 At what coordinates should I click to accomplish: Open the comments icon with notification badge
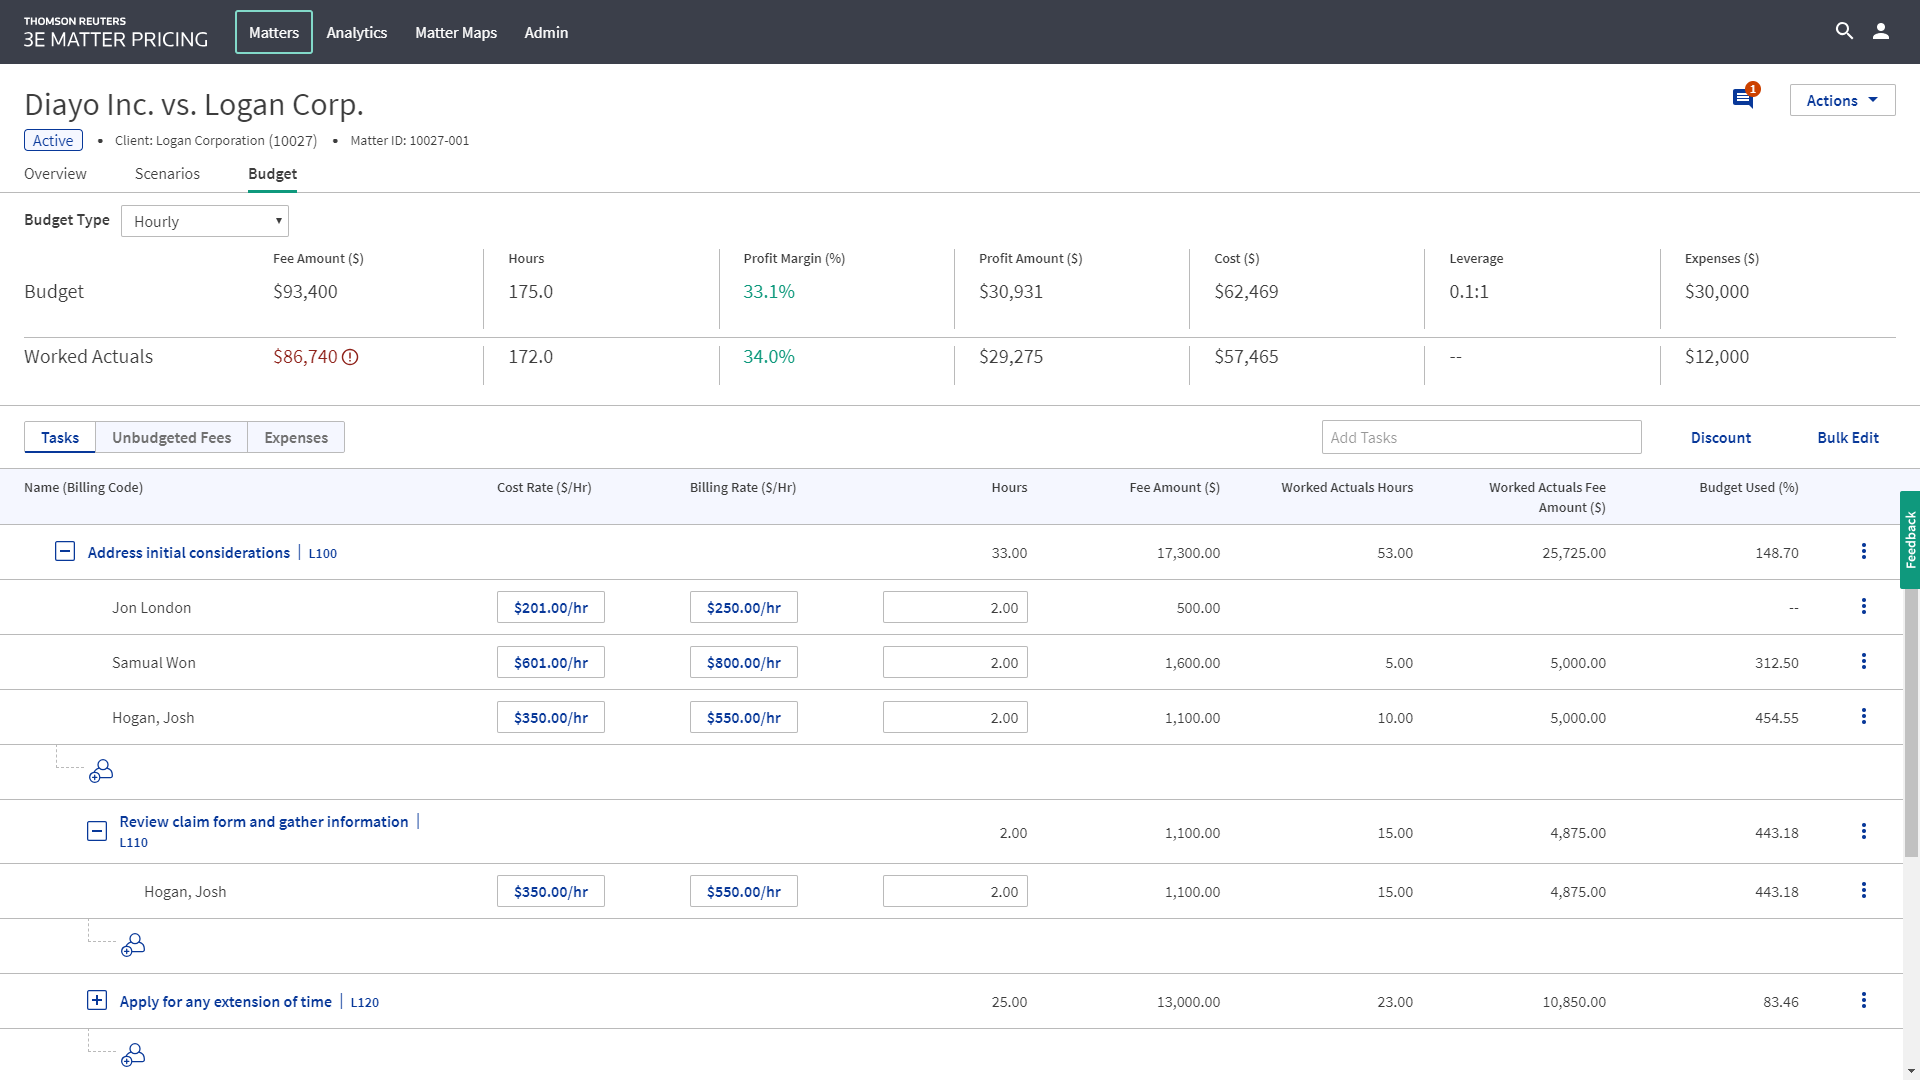point(1743,98)
